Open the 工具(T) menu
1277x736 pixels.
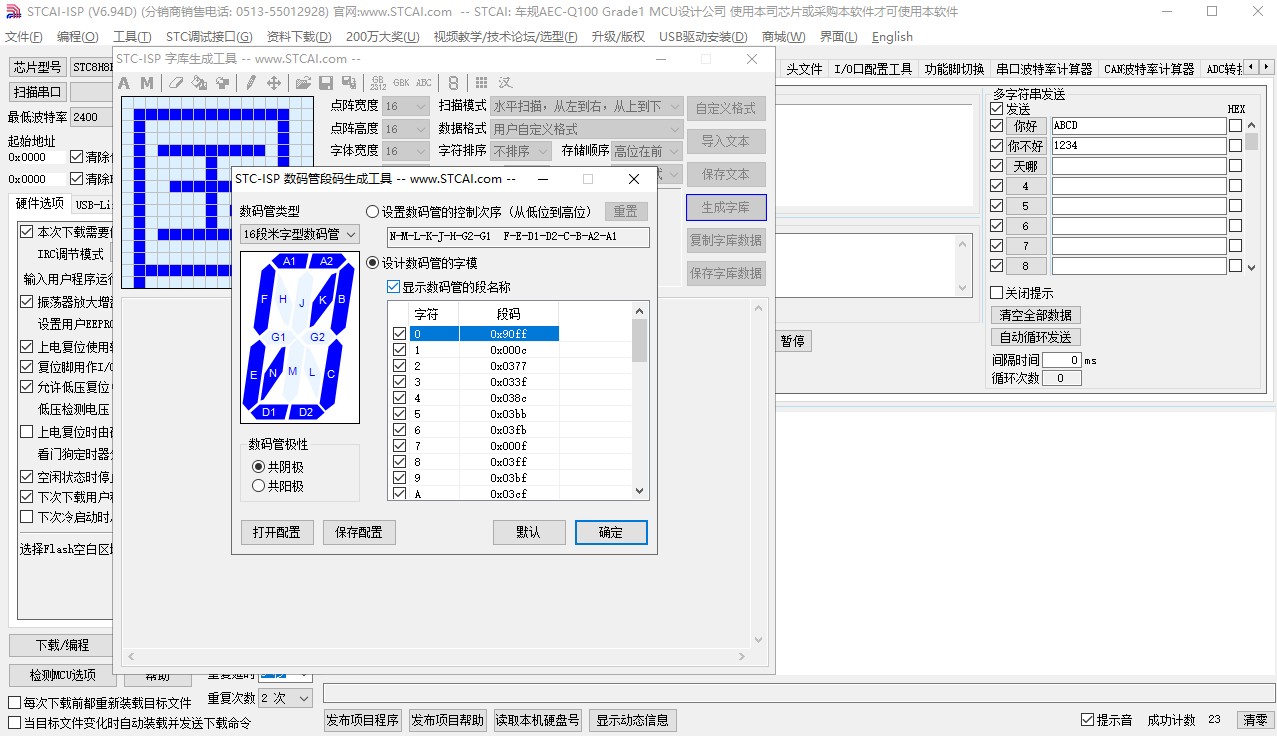132,37
